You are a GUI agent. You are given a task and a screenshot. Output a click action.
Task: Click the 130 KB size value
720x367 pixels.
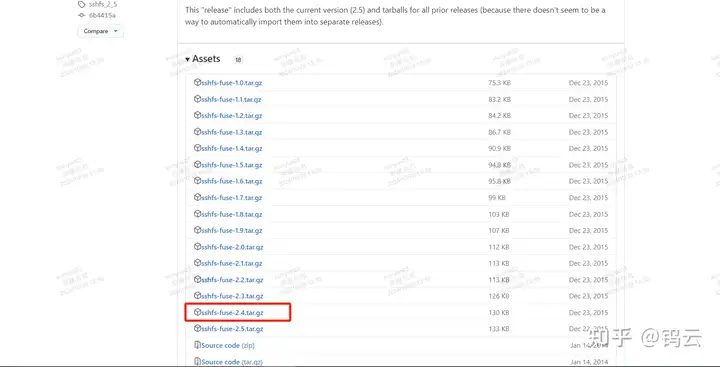point(499,313)
